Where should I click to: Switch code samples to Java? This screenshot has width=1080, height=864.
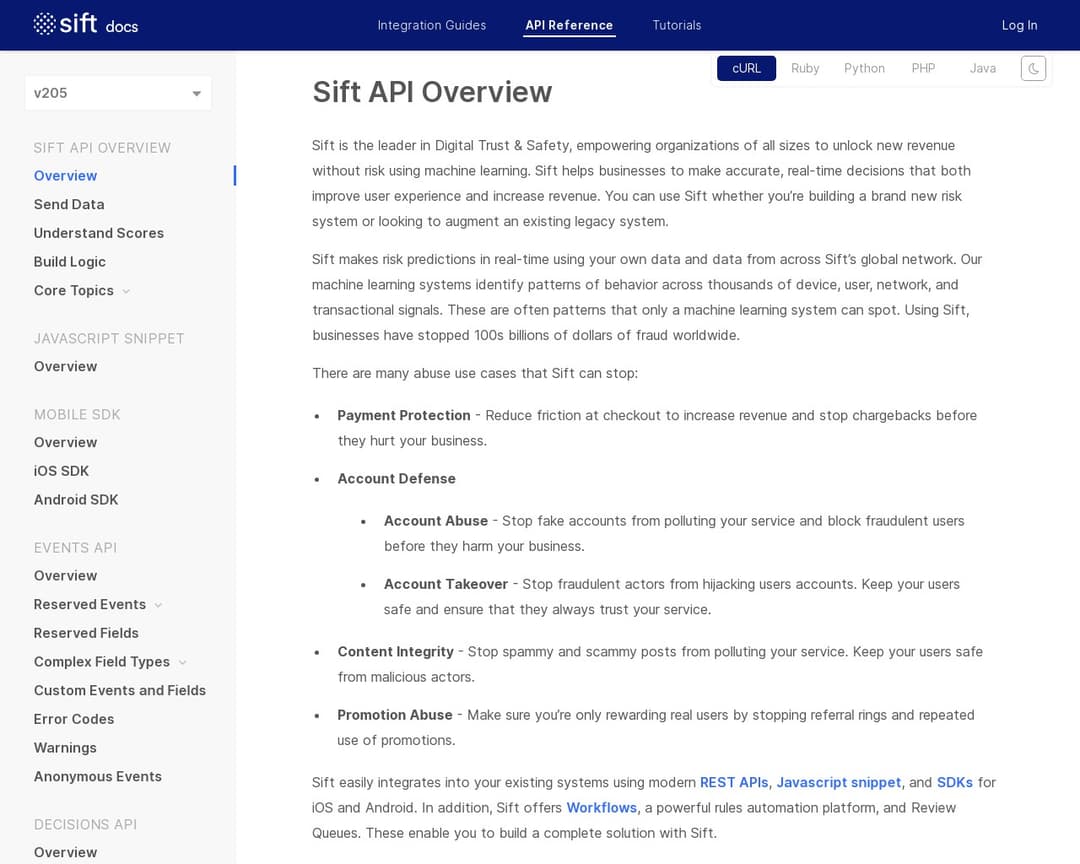coord(982,68)
